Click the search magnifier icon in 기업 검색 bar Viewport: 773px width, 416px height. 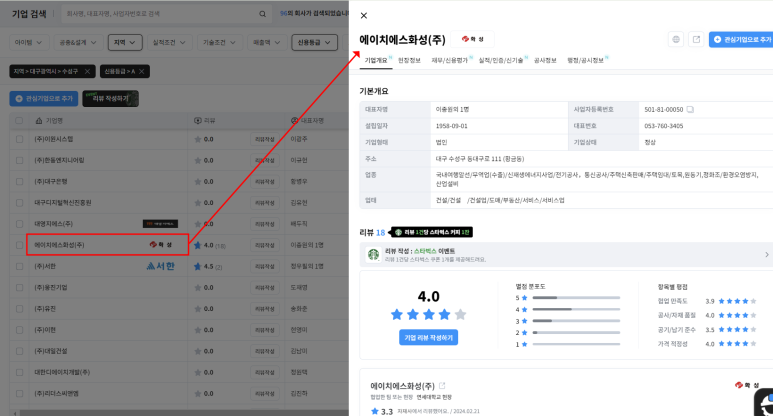262,14
